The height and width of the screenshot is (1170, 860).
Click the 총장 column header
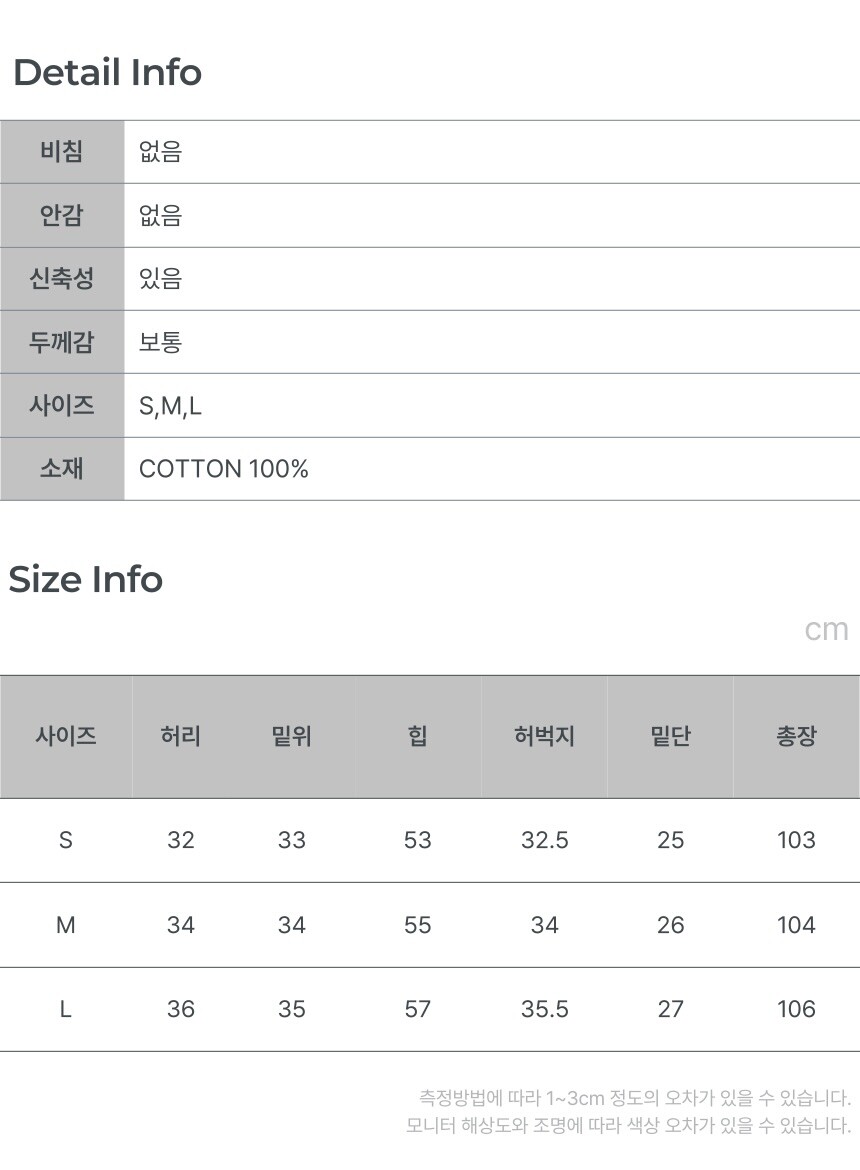click(x=796, y=737)
